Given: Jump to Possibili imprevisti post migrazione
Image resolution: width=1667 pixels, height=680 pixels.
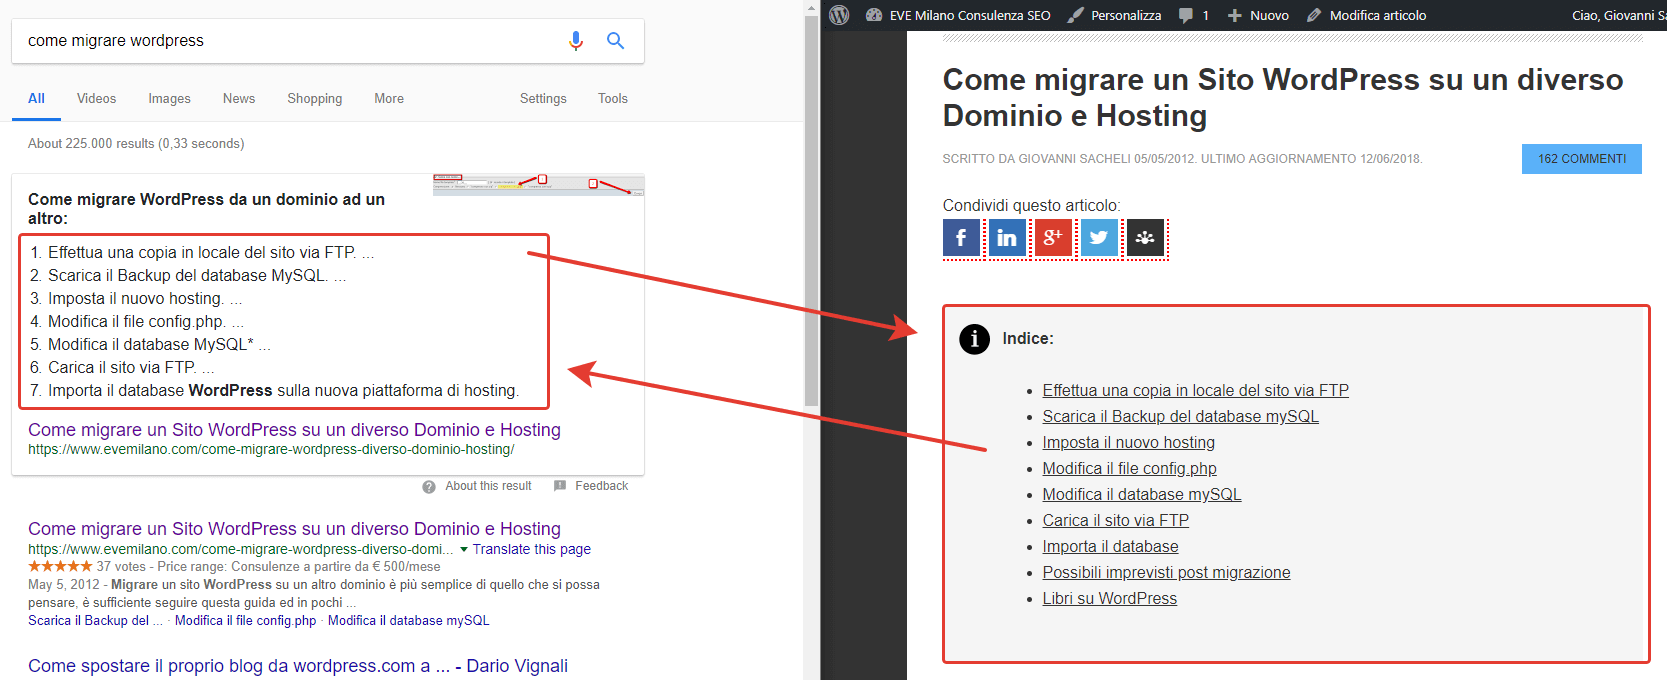Looking at the screenshot, I should pos(1167,573).
